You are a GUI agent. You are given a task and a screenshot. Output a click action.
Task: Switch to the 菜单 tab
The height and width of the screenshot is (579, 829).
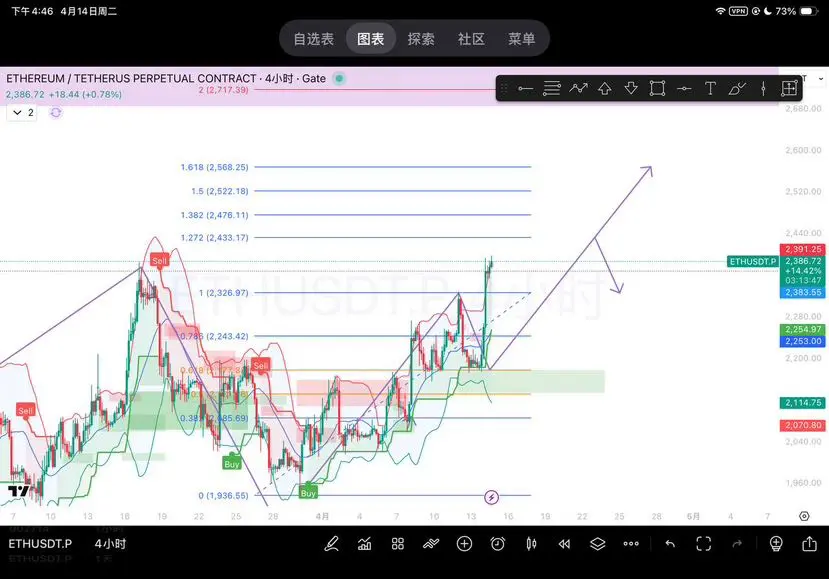click(521, 39)
